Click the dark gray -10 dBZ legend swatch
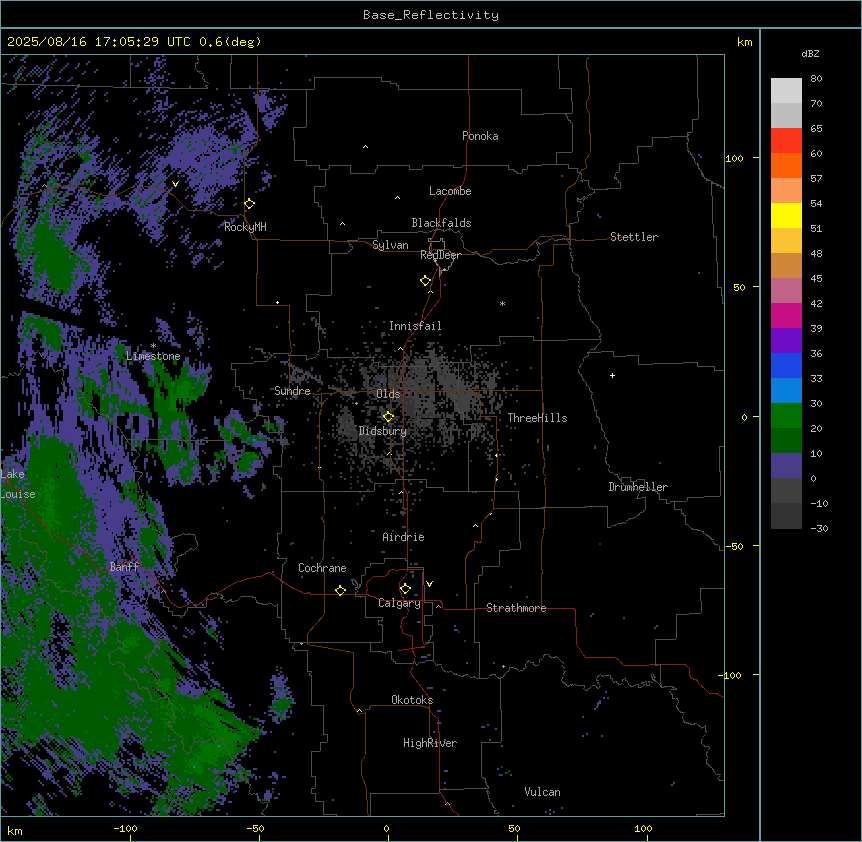The width and height of the screenshot is (862, 842). 786,516
